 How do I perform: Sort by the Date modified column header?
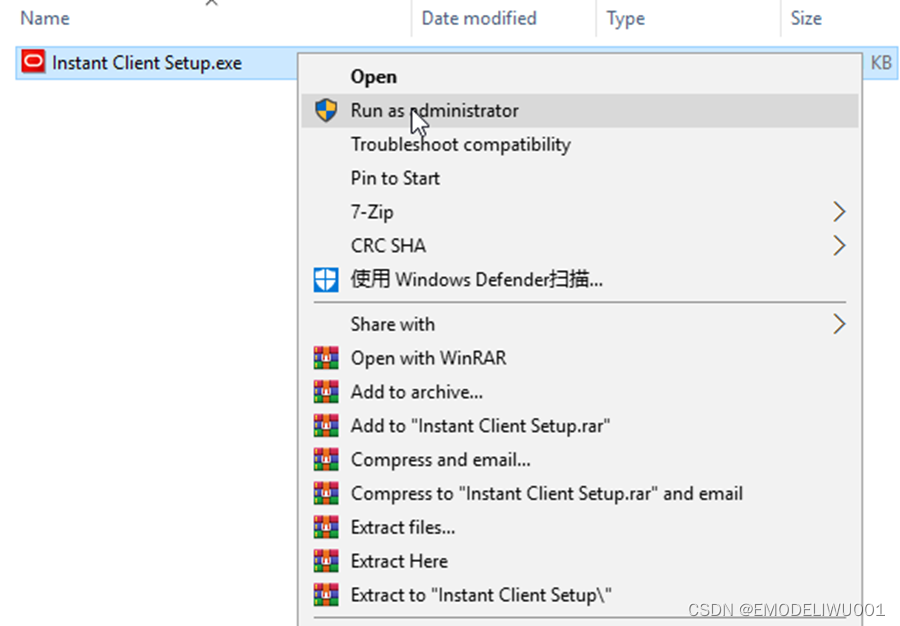click(479, 18)
